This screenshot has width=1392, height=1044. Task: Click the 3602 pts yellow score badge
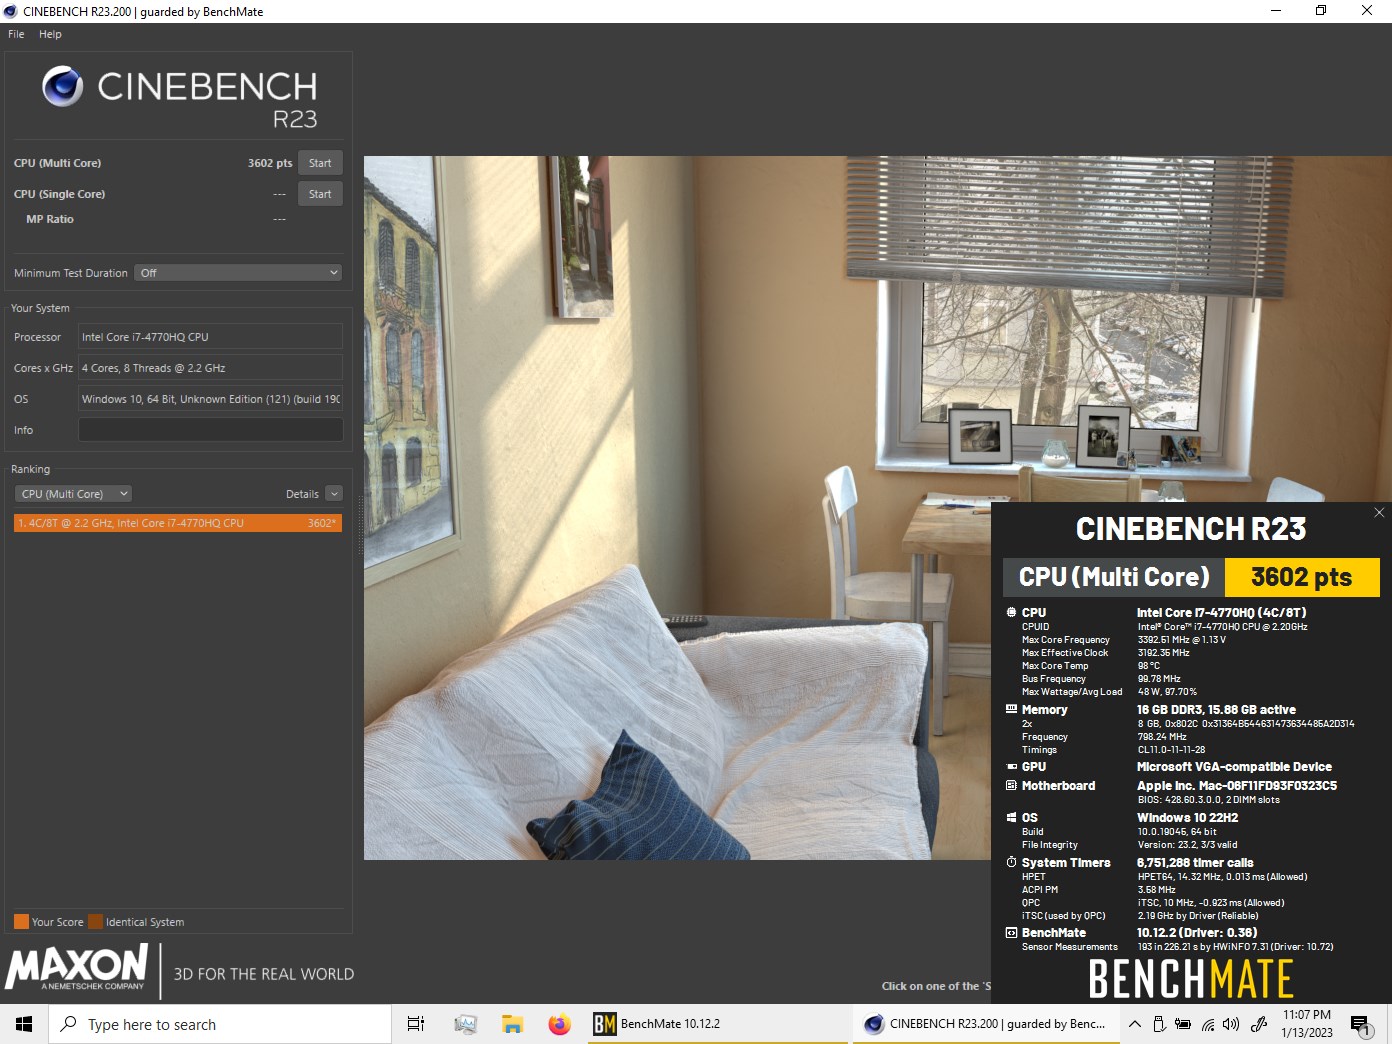point(1301,577)
